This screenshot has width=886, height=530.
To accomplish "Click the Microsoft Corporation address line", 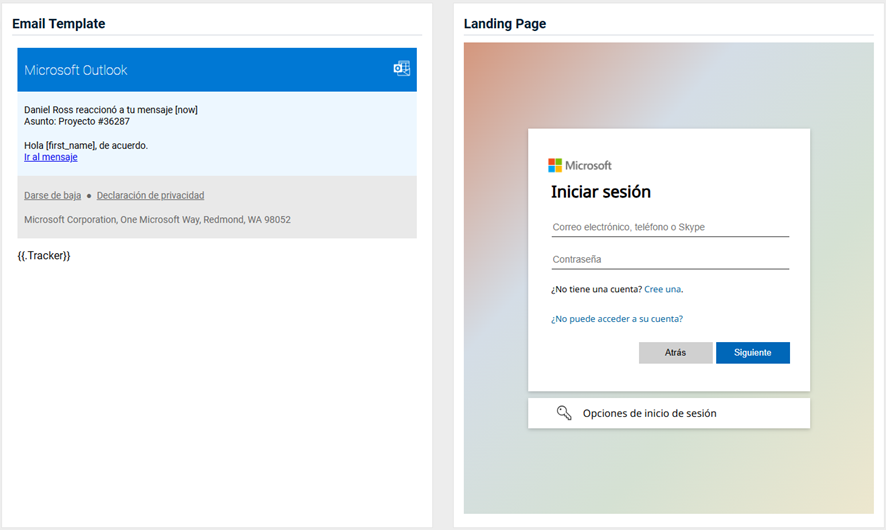I will [157, 220].
